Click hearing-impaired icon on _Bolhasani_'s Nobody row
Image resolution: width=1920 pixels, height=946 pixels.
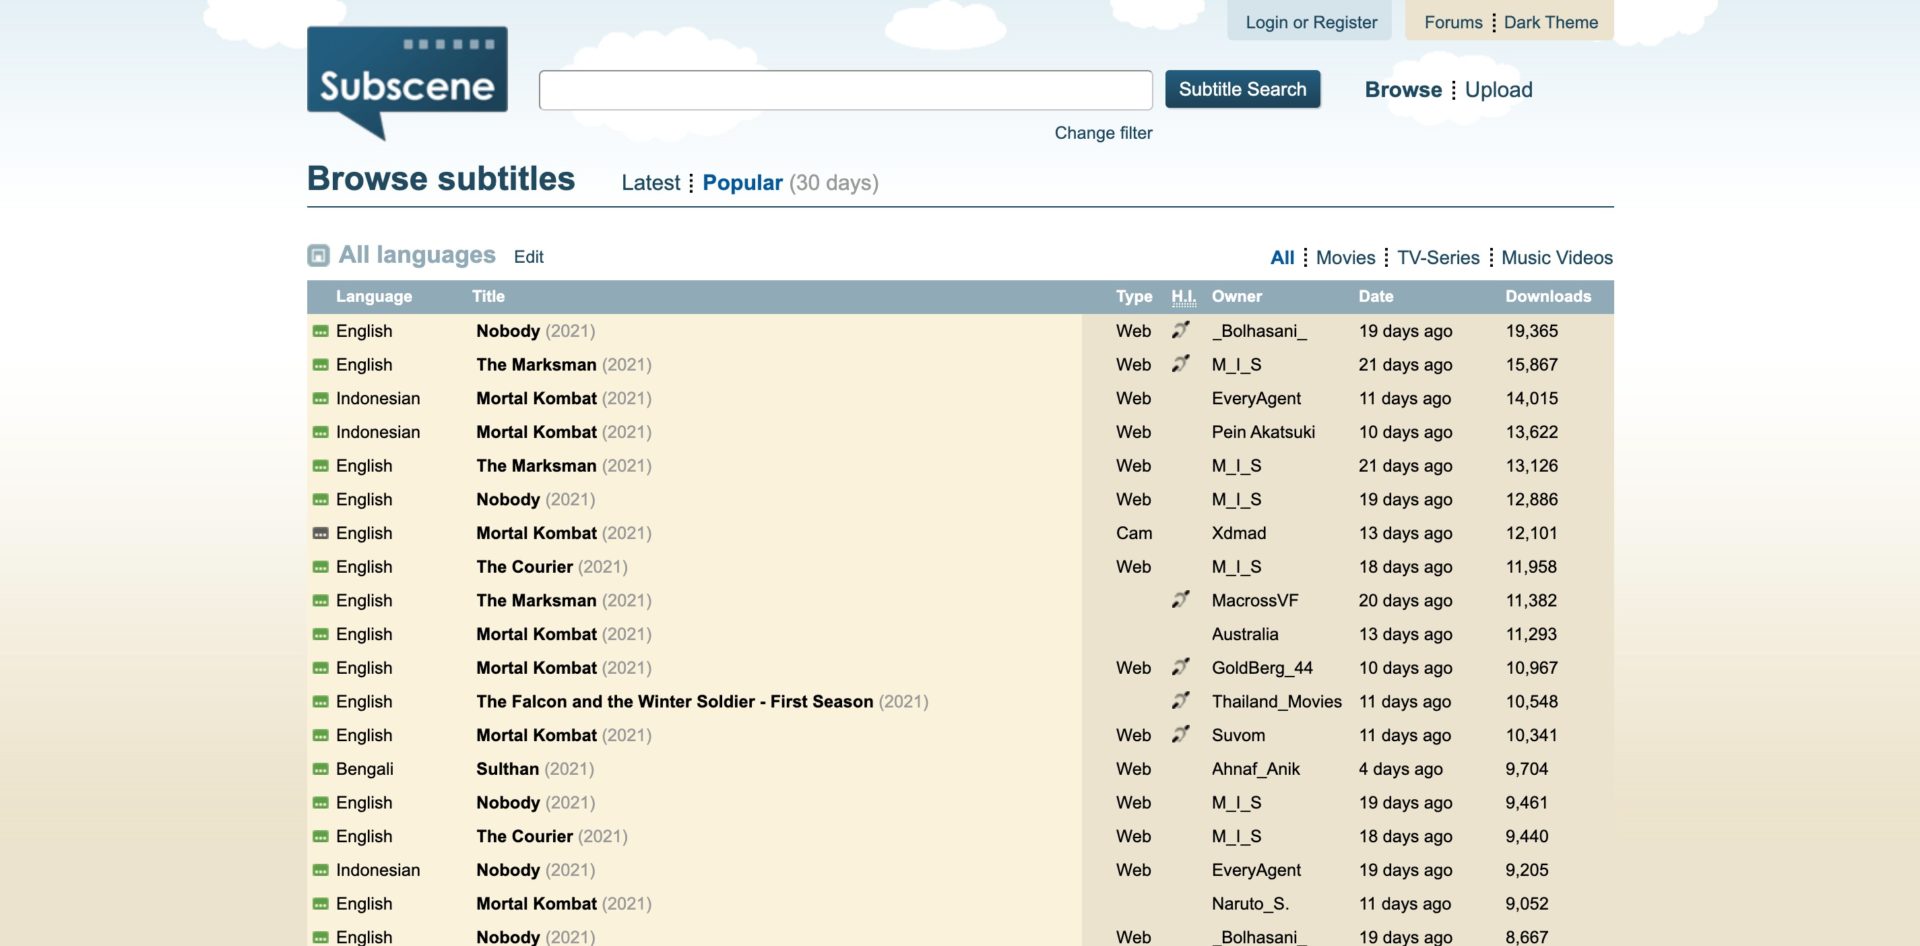pyautogui.click(x=1183, y=329)
